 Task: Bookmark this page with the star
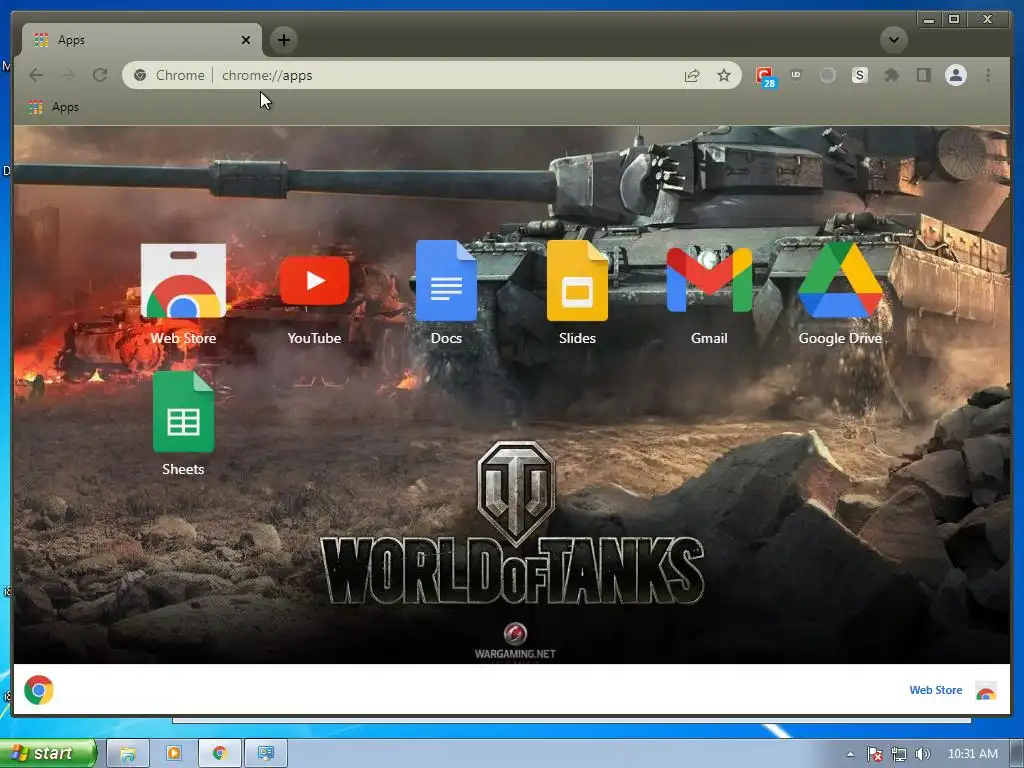724,75
